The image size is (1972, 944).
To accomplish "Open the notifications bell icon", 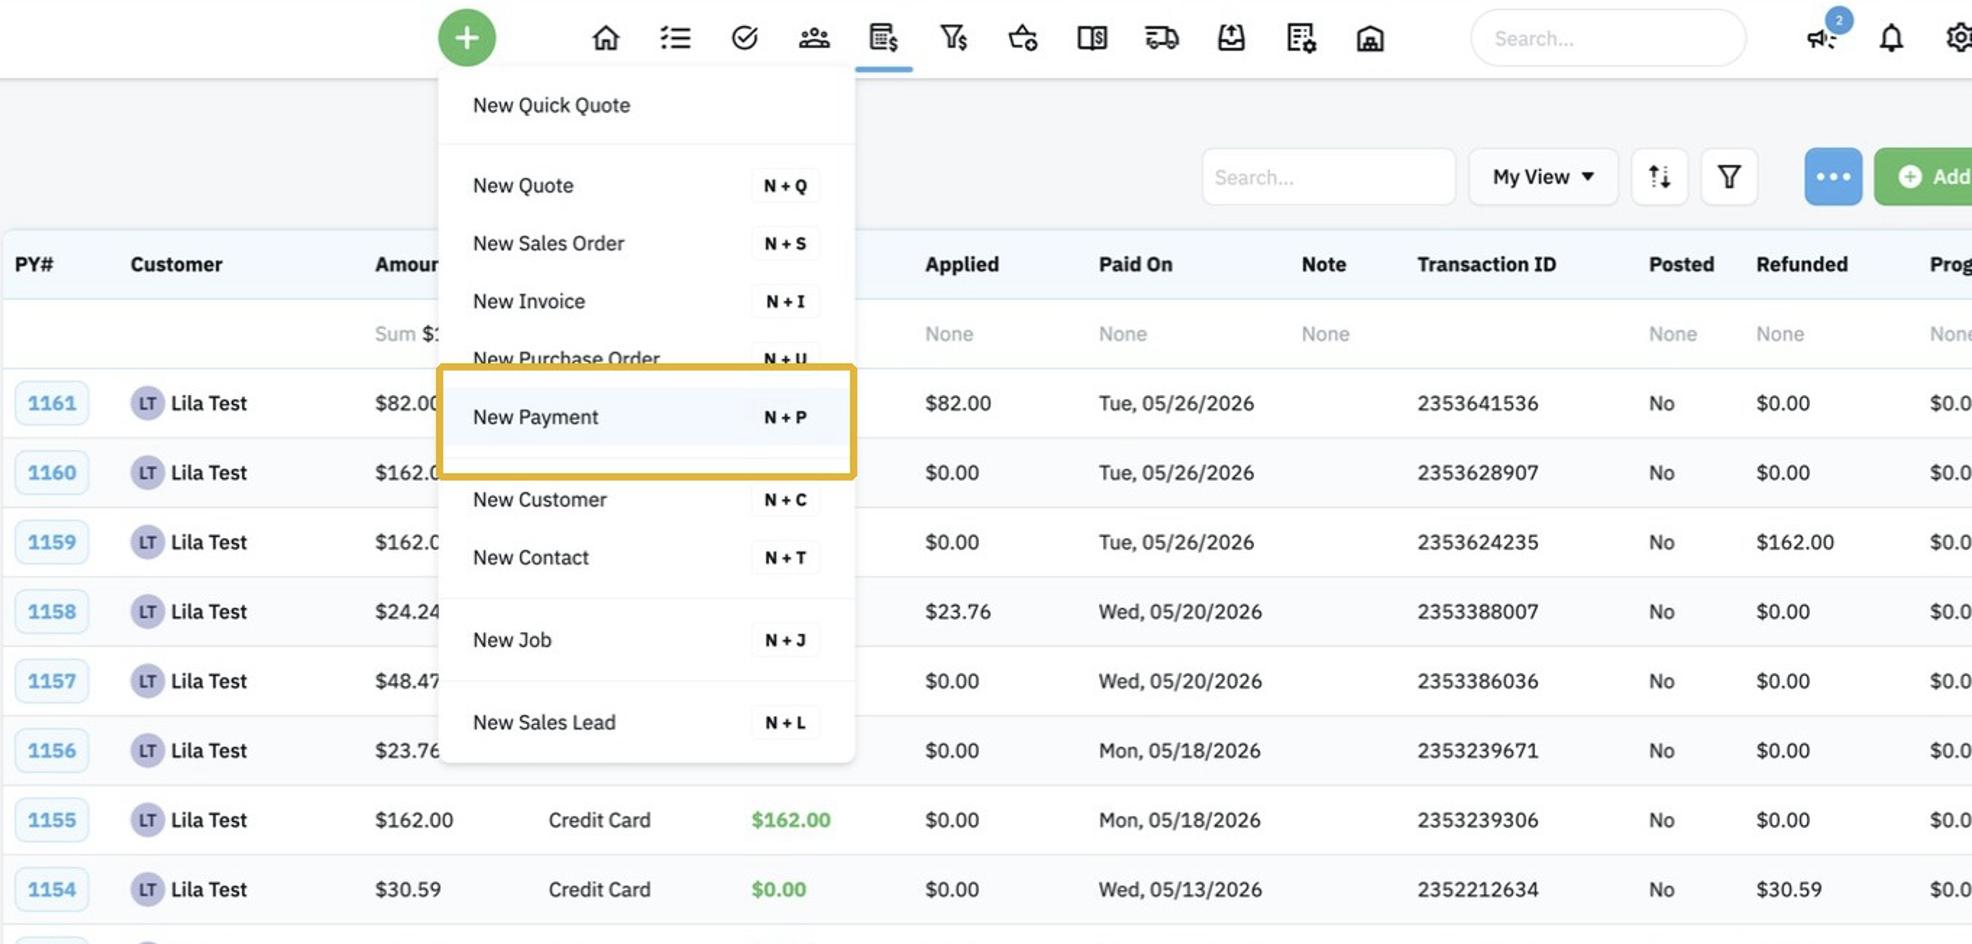I will tap(1891, 38).
